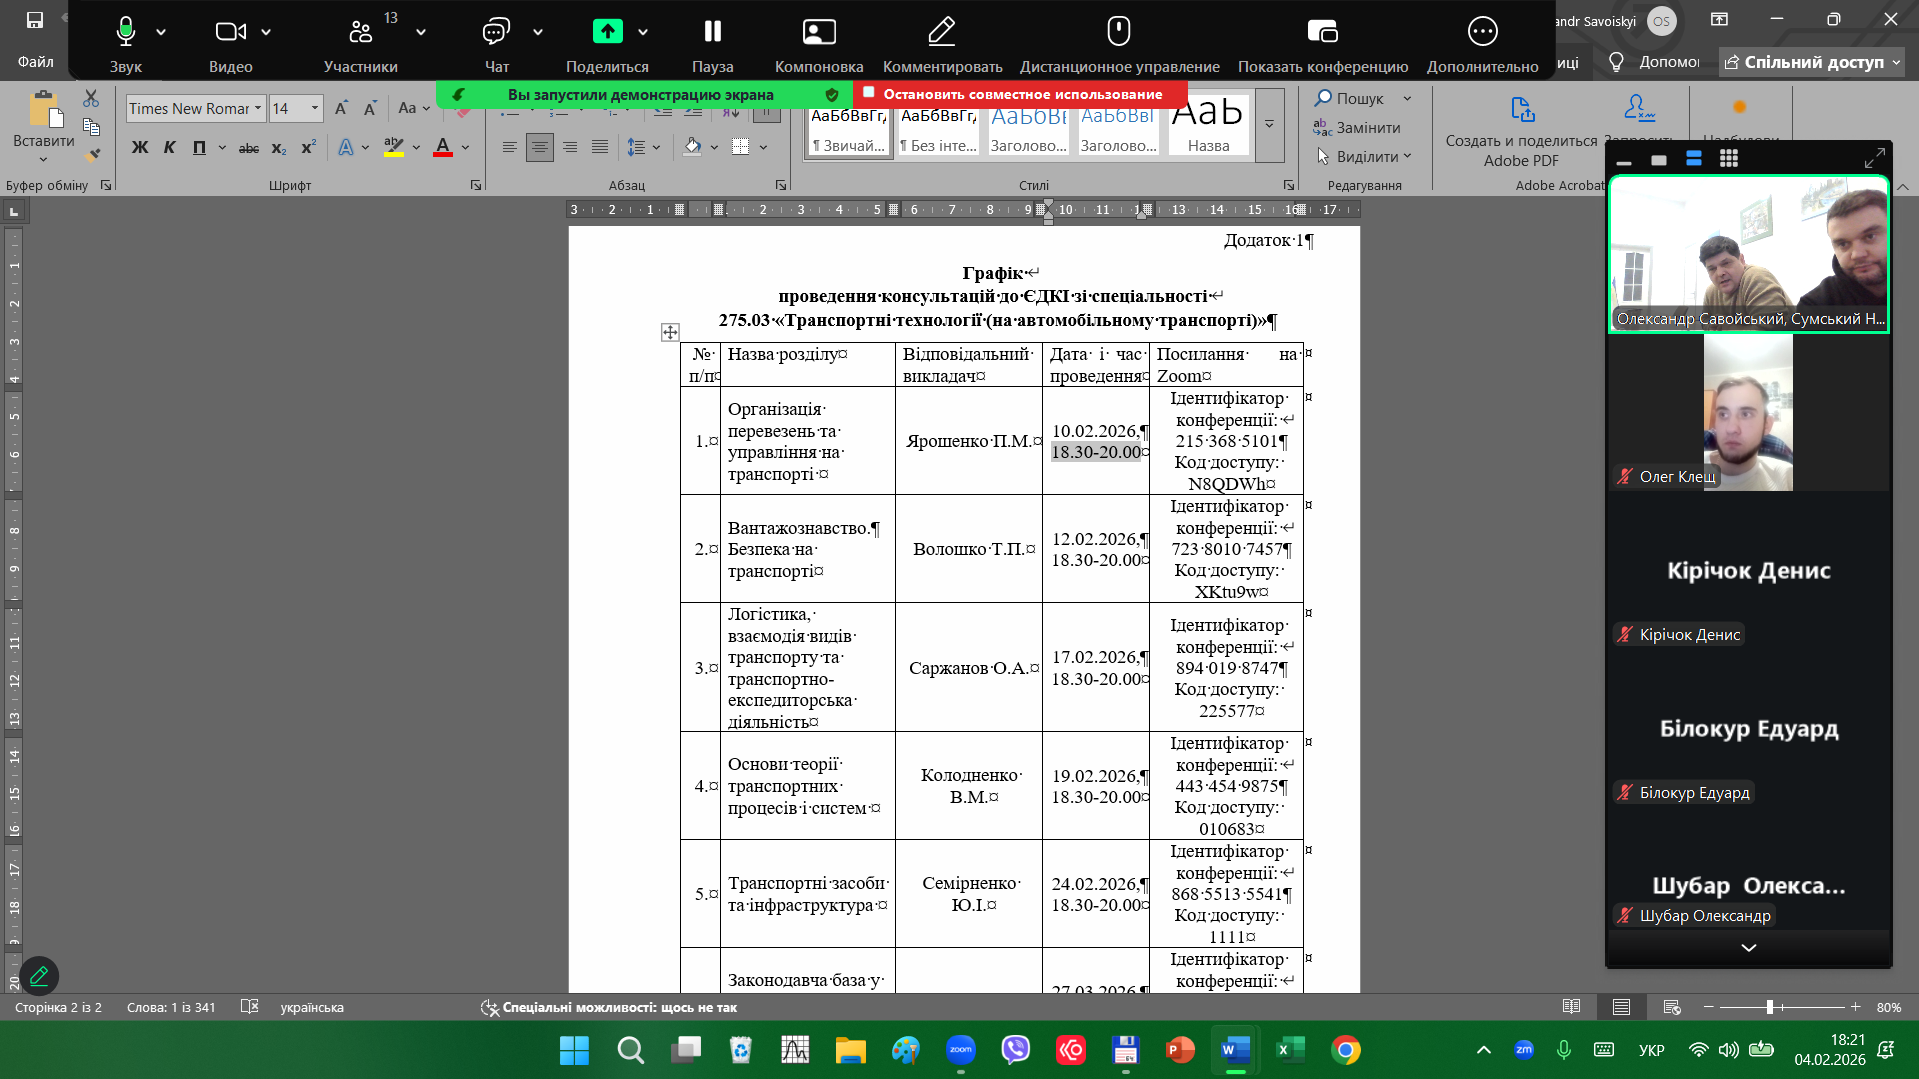Open the font size dropdown

click(315, 108)
